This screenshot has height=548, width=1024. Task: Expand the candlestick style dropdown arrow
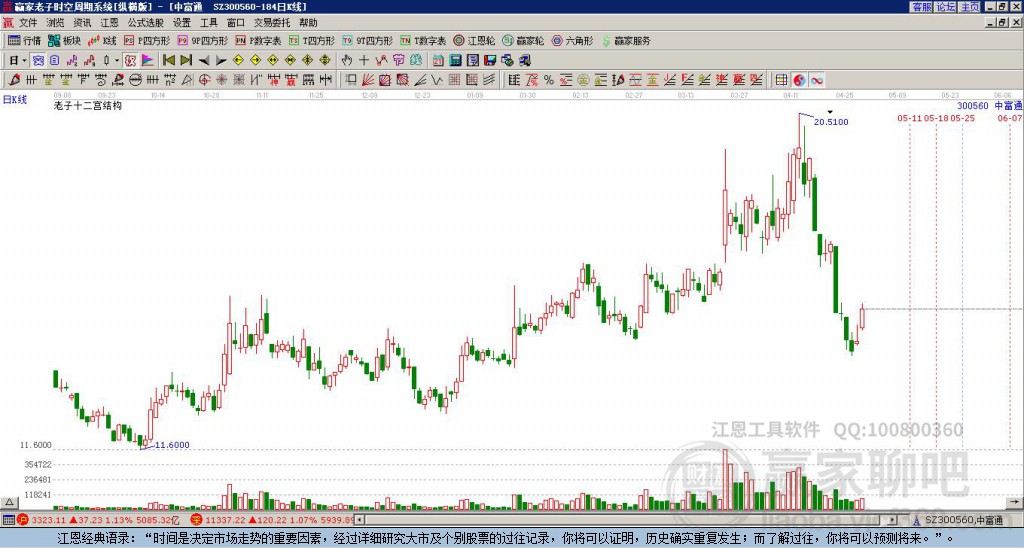click(117, 61)
